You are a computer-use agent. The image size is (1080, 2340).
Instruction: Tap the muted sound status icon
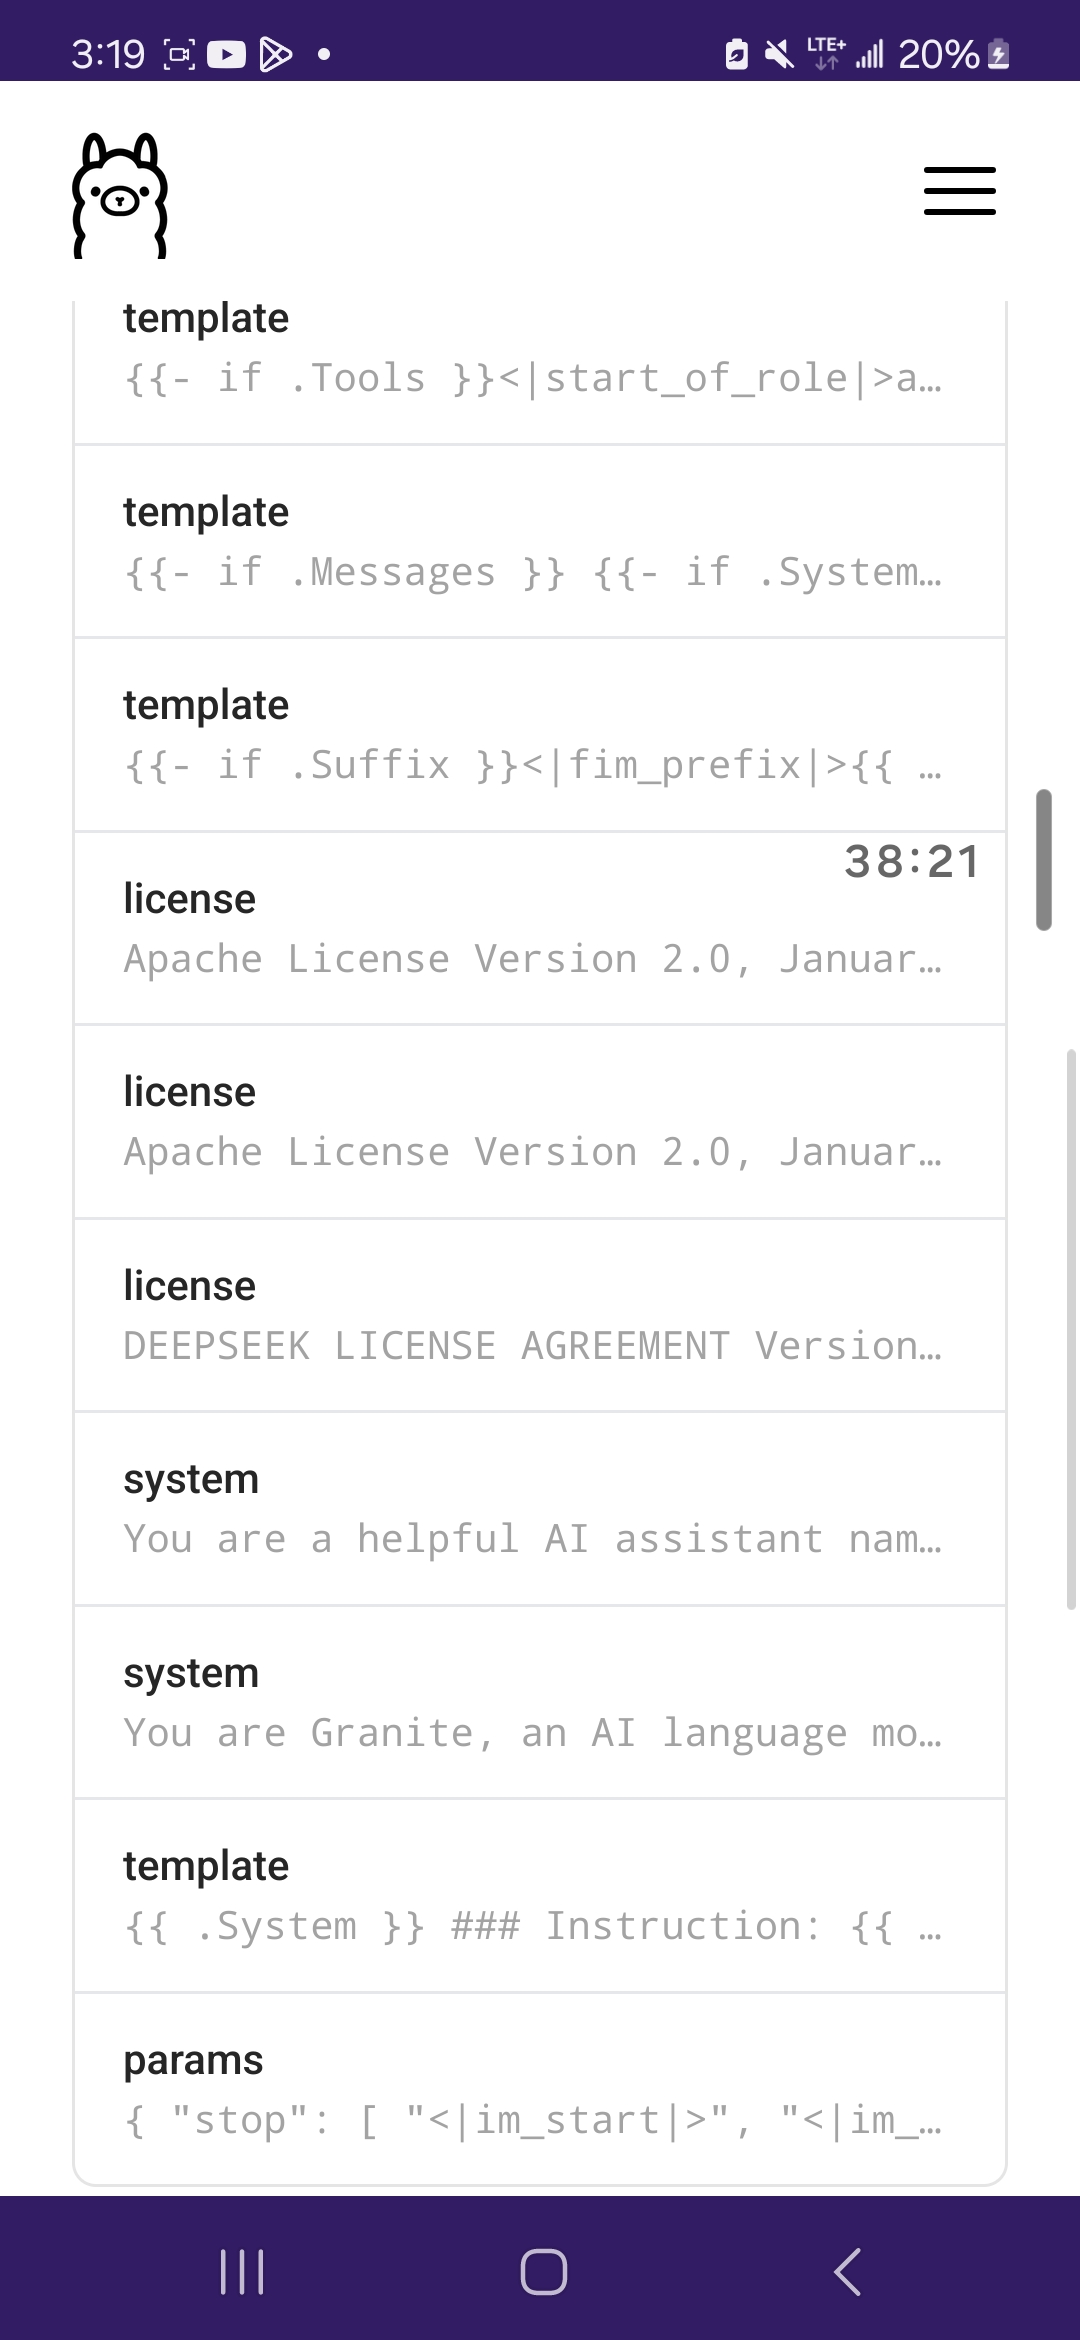779,54
